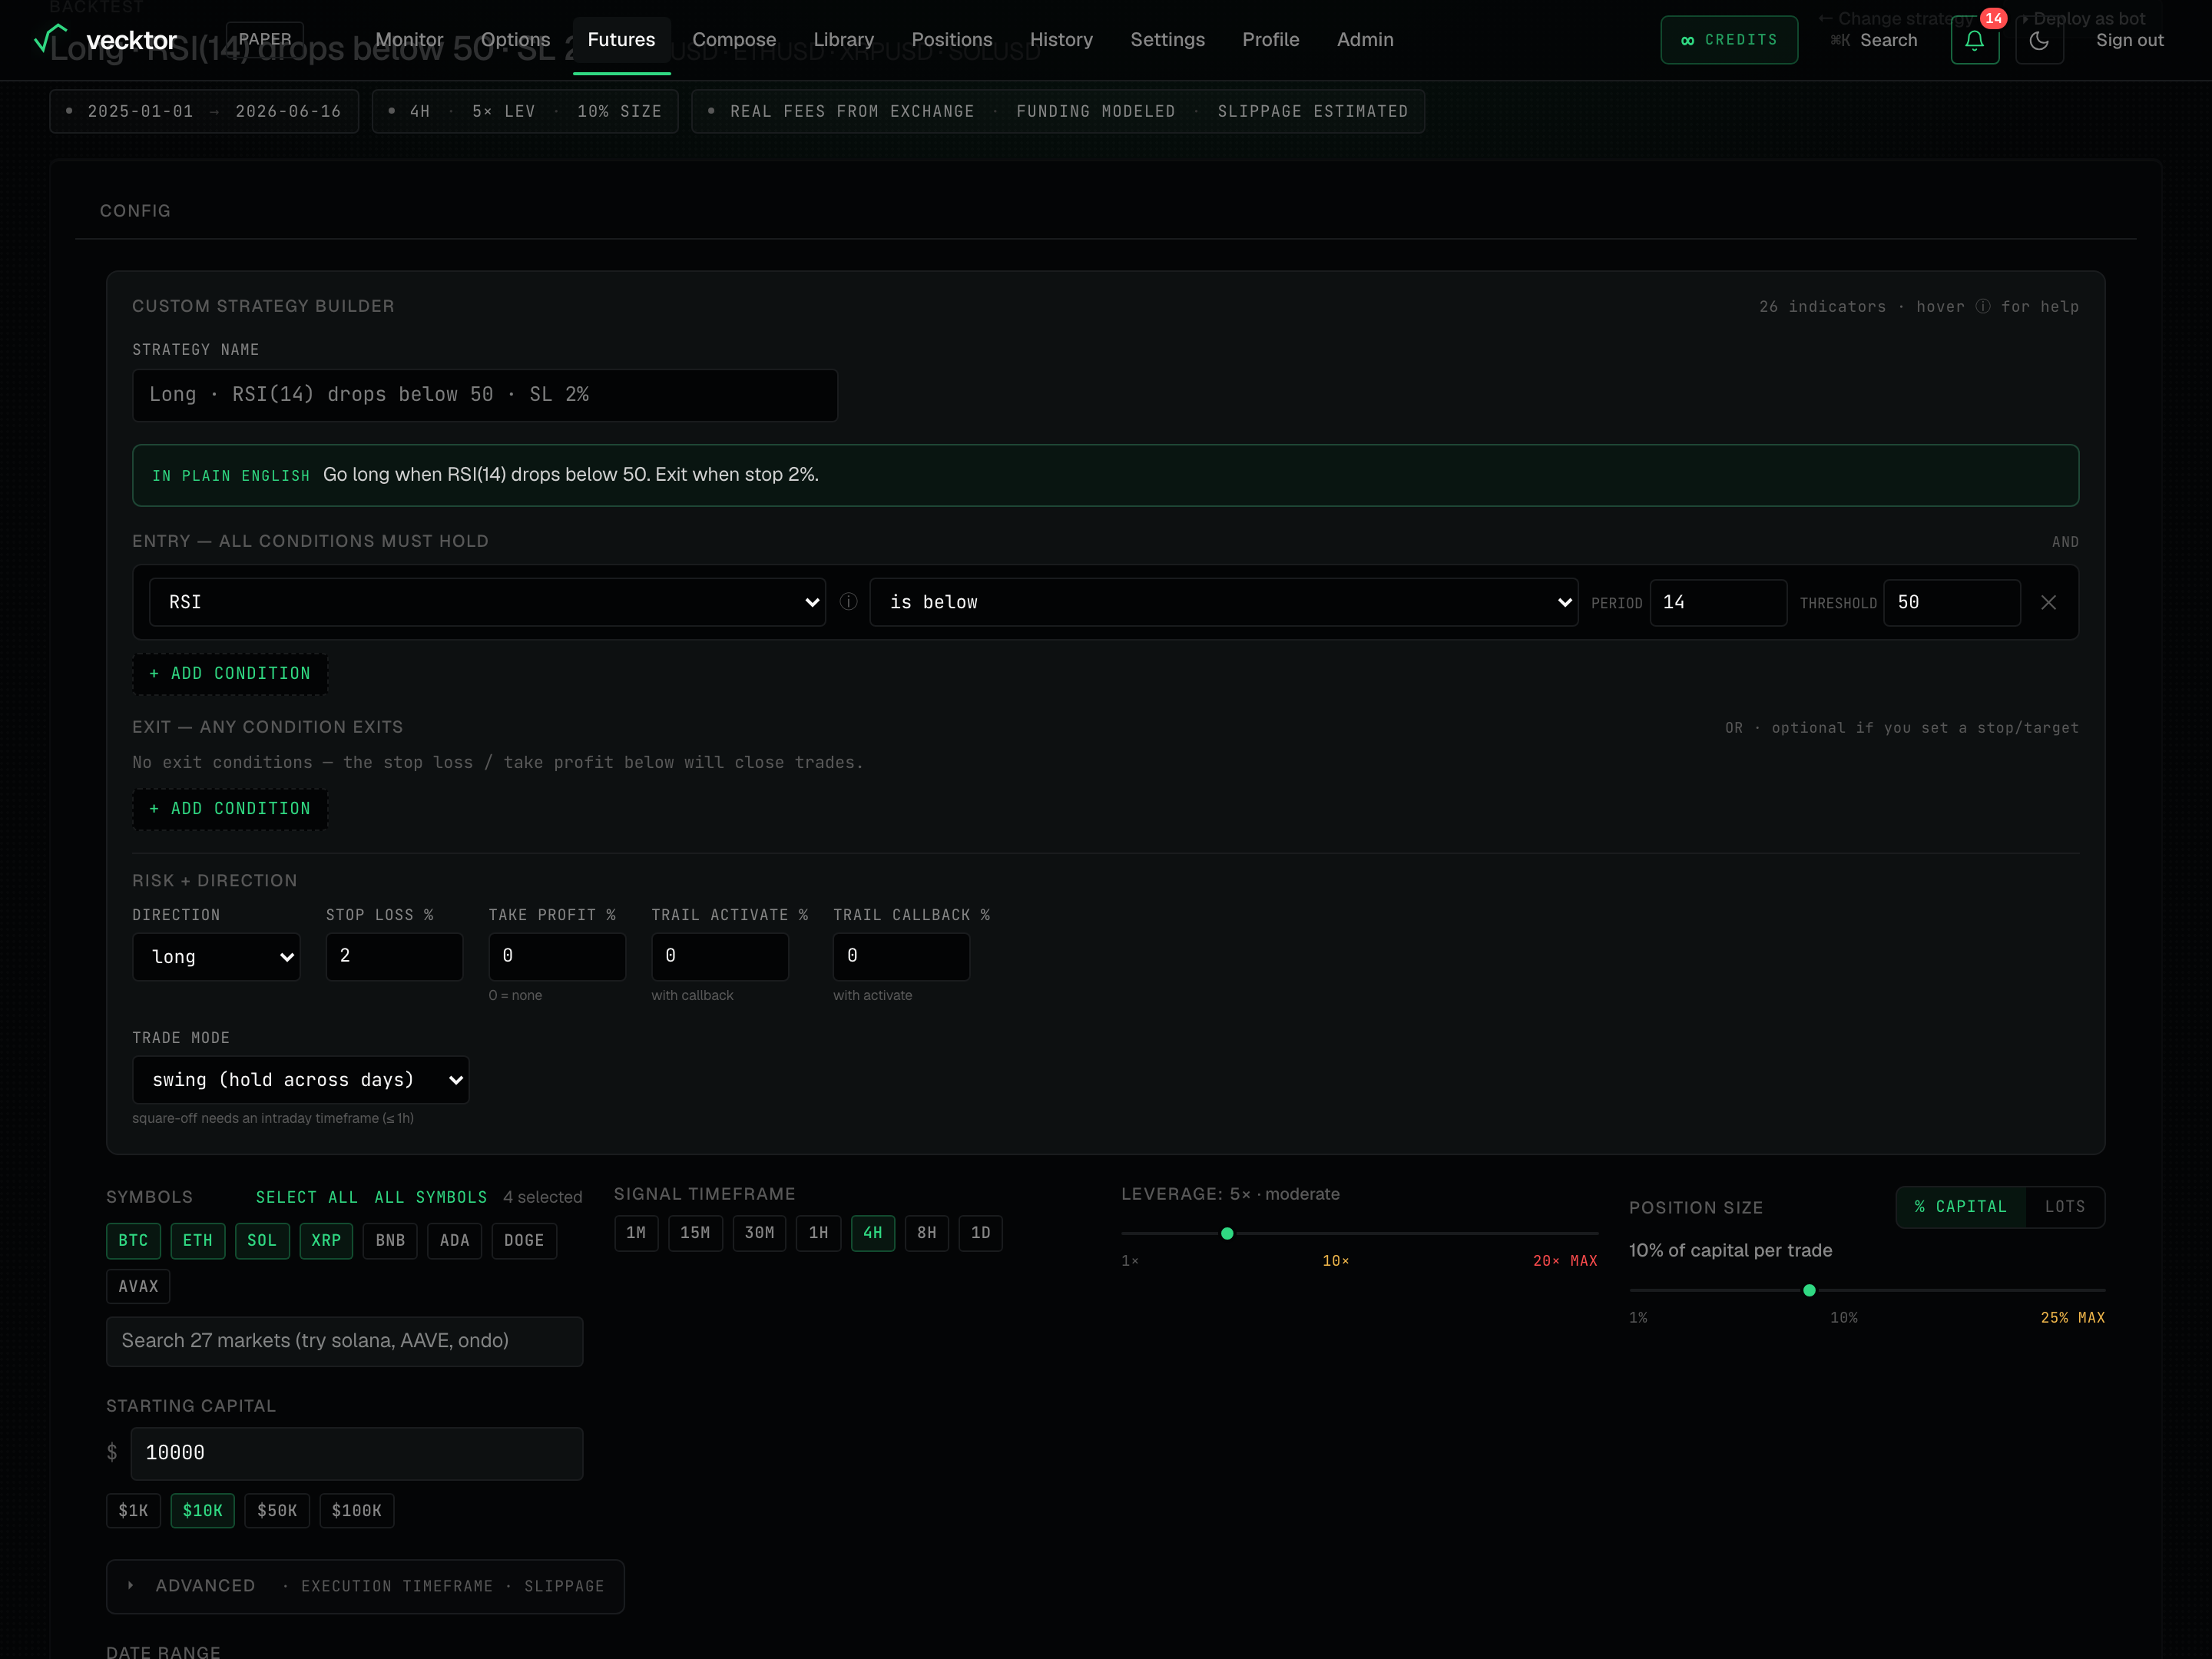Open notifications bell with 14 badge
Screen dimensions: 2212x1659
pos(1974,40)
